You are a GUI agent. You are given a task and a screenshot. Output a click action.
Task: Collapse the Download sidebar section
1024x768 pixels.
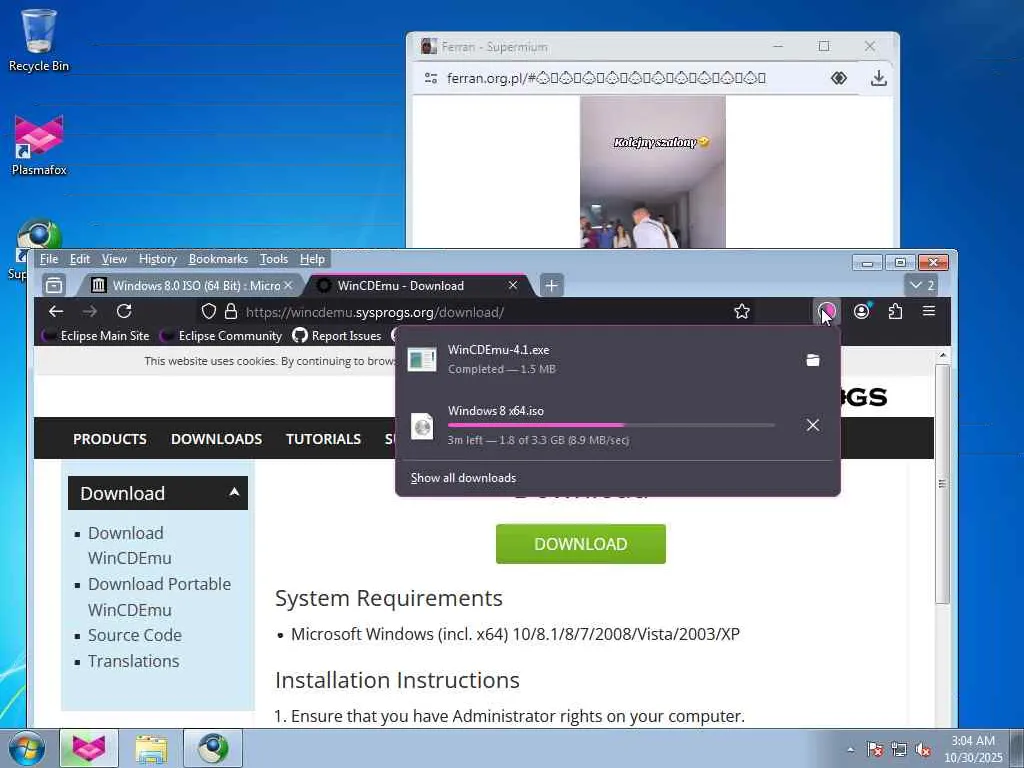tap(234, 492)
